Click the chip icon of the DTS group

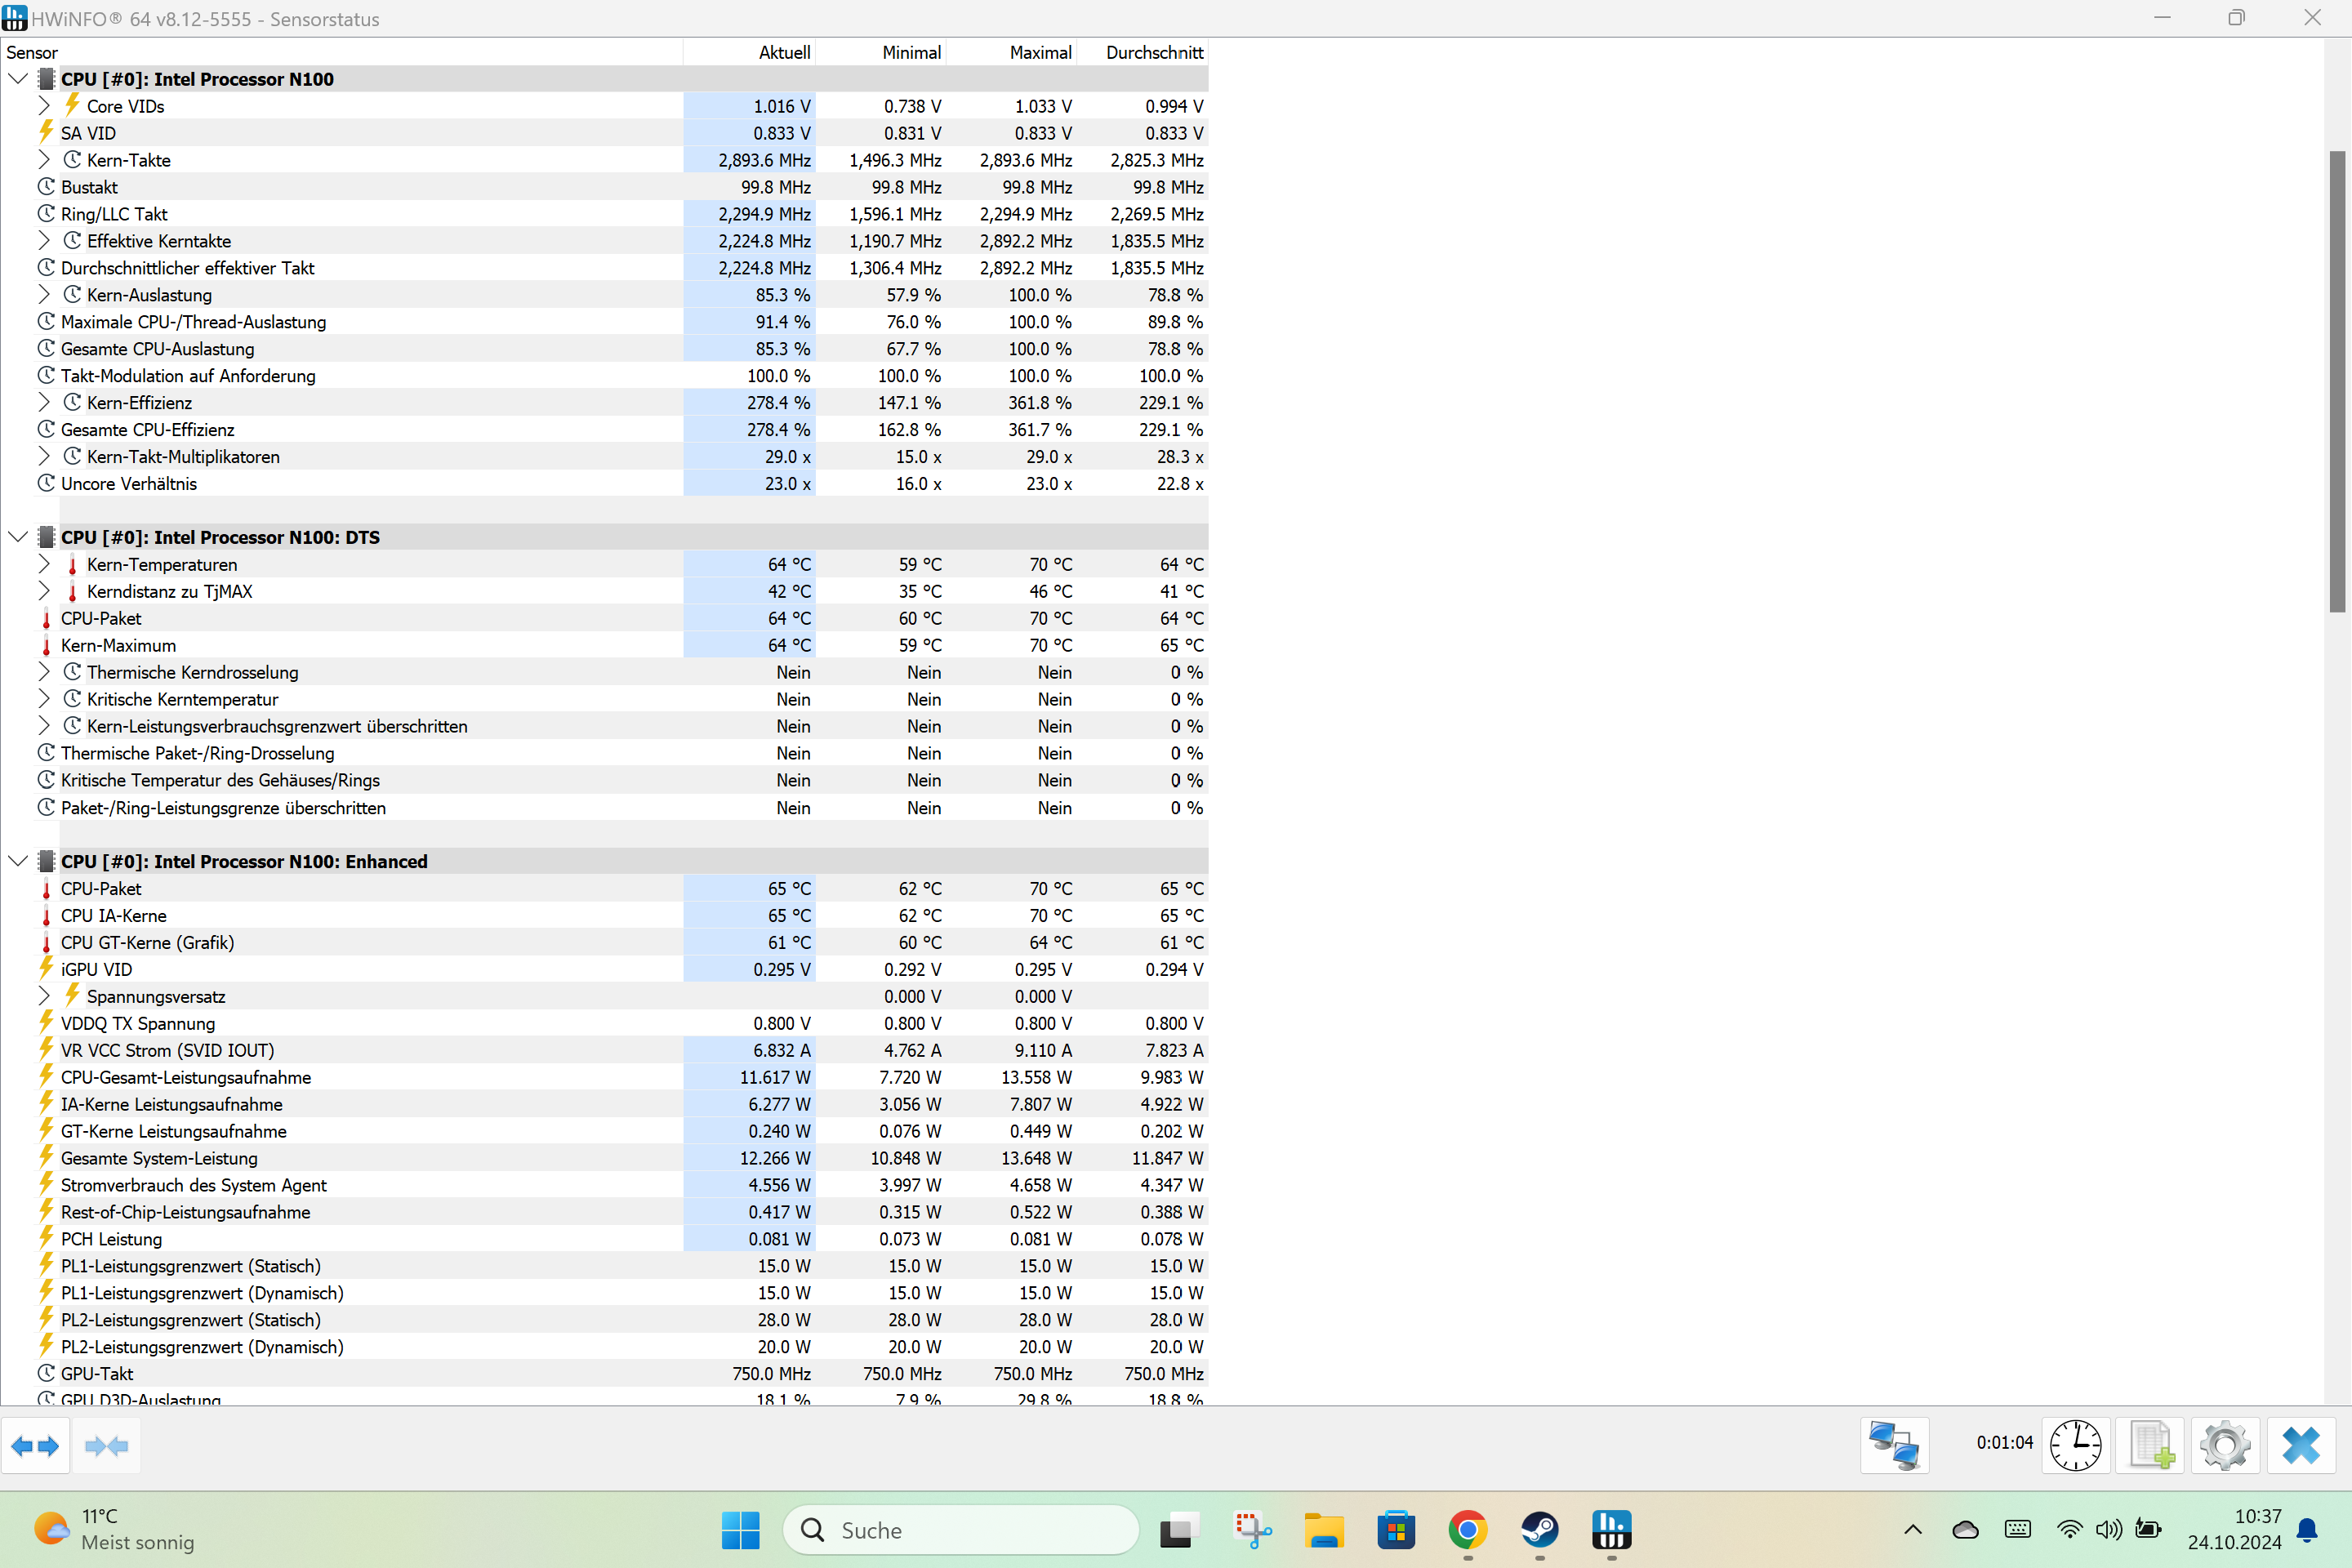pyautogui.click(x=46, y=537)
